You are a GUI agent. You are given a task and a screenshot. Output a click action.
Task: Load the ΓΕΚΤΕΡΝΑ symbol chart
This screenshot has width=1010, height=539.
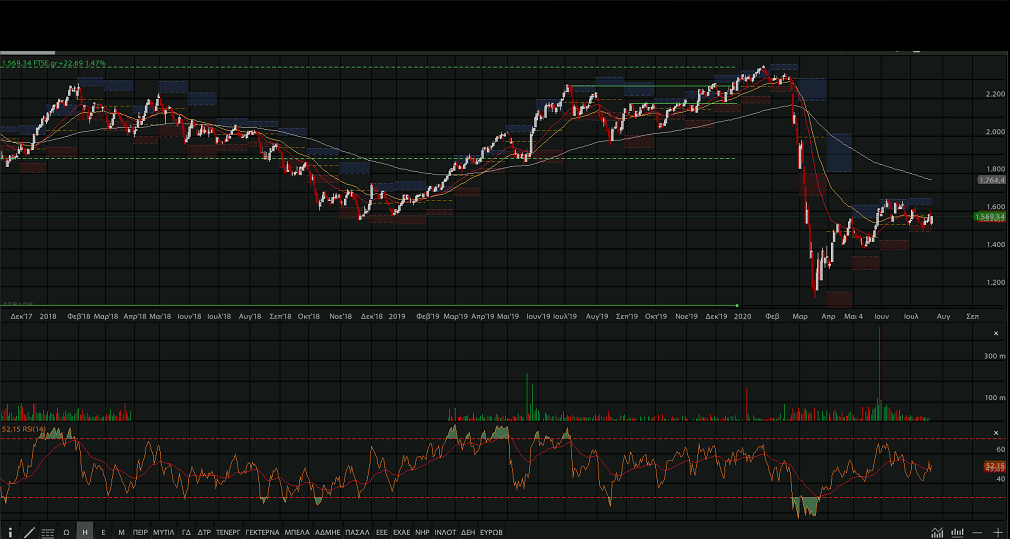coord(262,532)
